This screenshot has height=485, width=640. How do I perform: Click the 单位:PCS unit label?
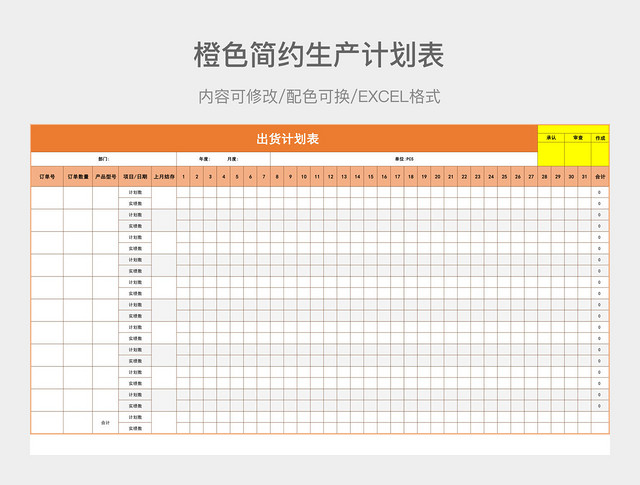(x=404, y=159)
